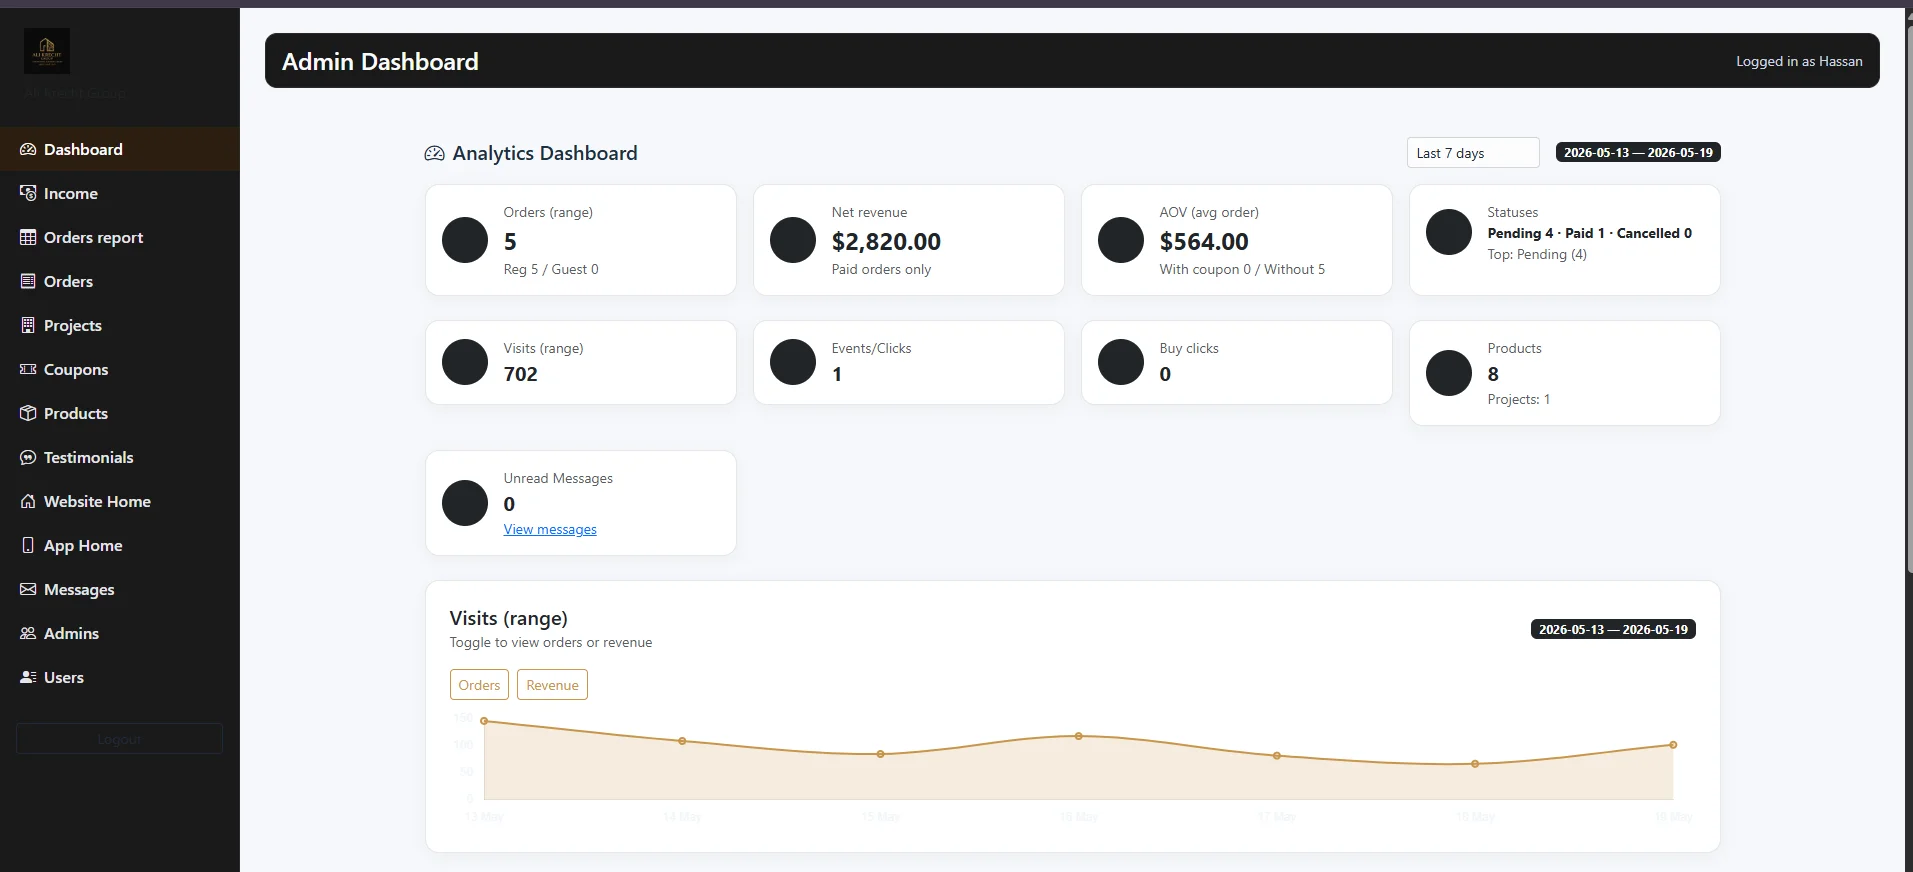Image resolution: width=1913 pixels, height=872 pixels.
Task: Click the Admins people icon
Action: pos(28,633)
